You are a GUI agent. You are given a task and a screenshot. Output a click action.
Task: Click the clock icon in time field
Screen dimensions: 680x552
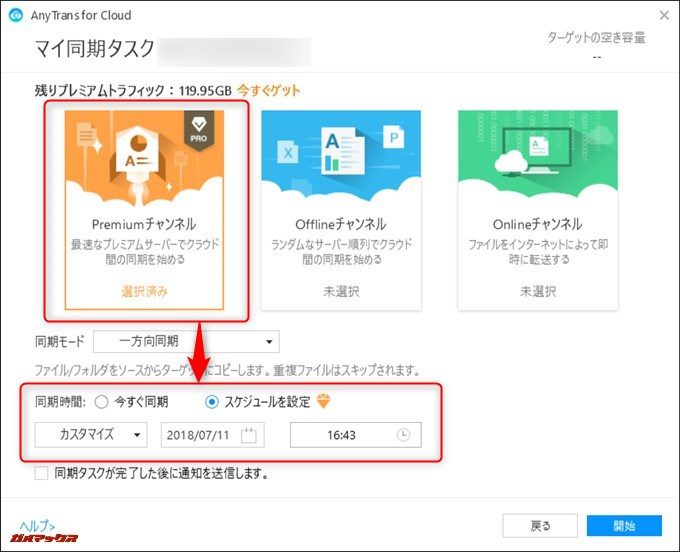[x=403, y=435]
